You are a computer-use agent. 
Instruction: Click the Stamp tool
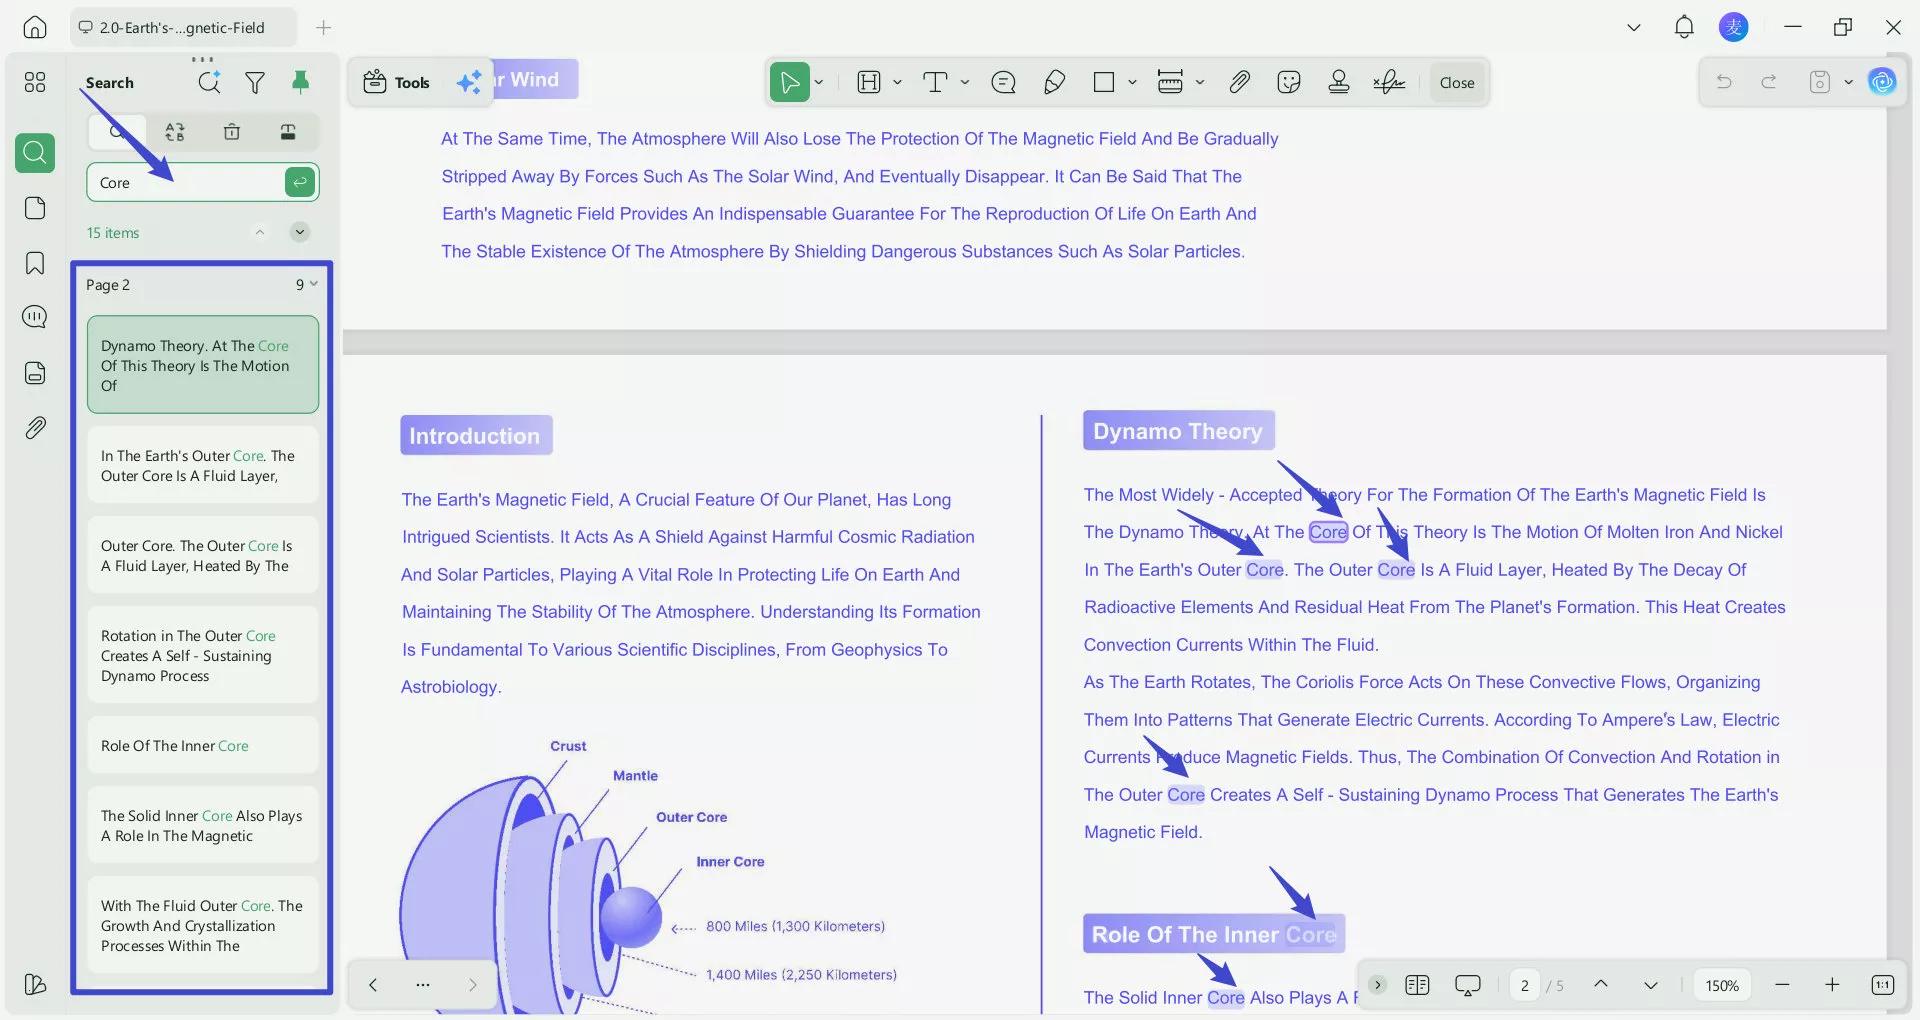click(1338, 82)
